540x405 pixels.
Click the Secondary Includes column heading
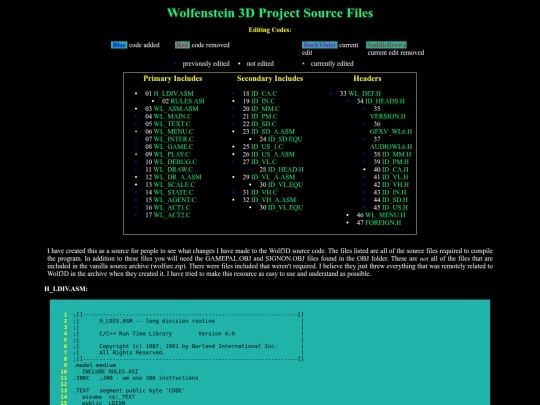[x=270, y=79]
